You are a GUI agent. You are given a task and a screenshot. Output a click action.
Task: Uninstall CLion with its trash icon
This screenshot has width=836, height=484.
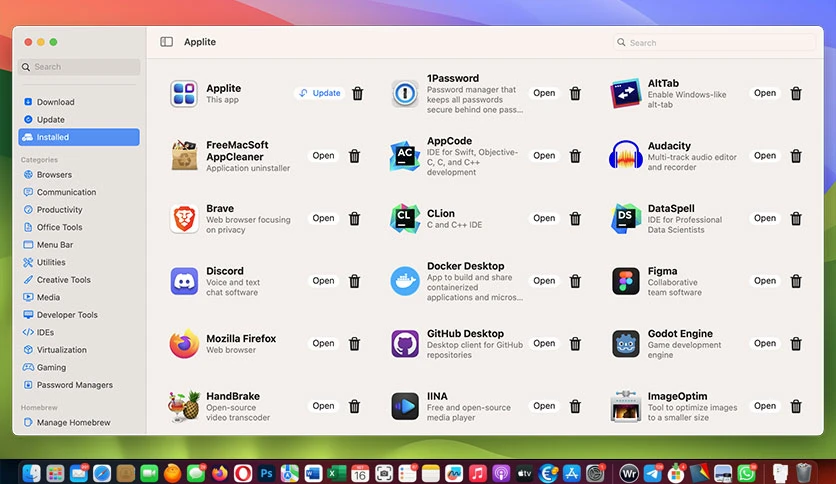point(575,219)
